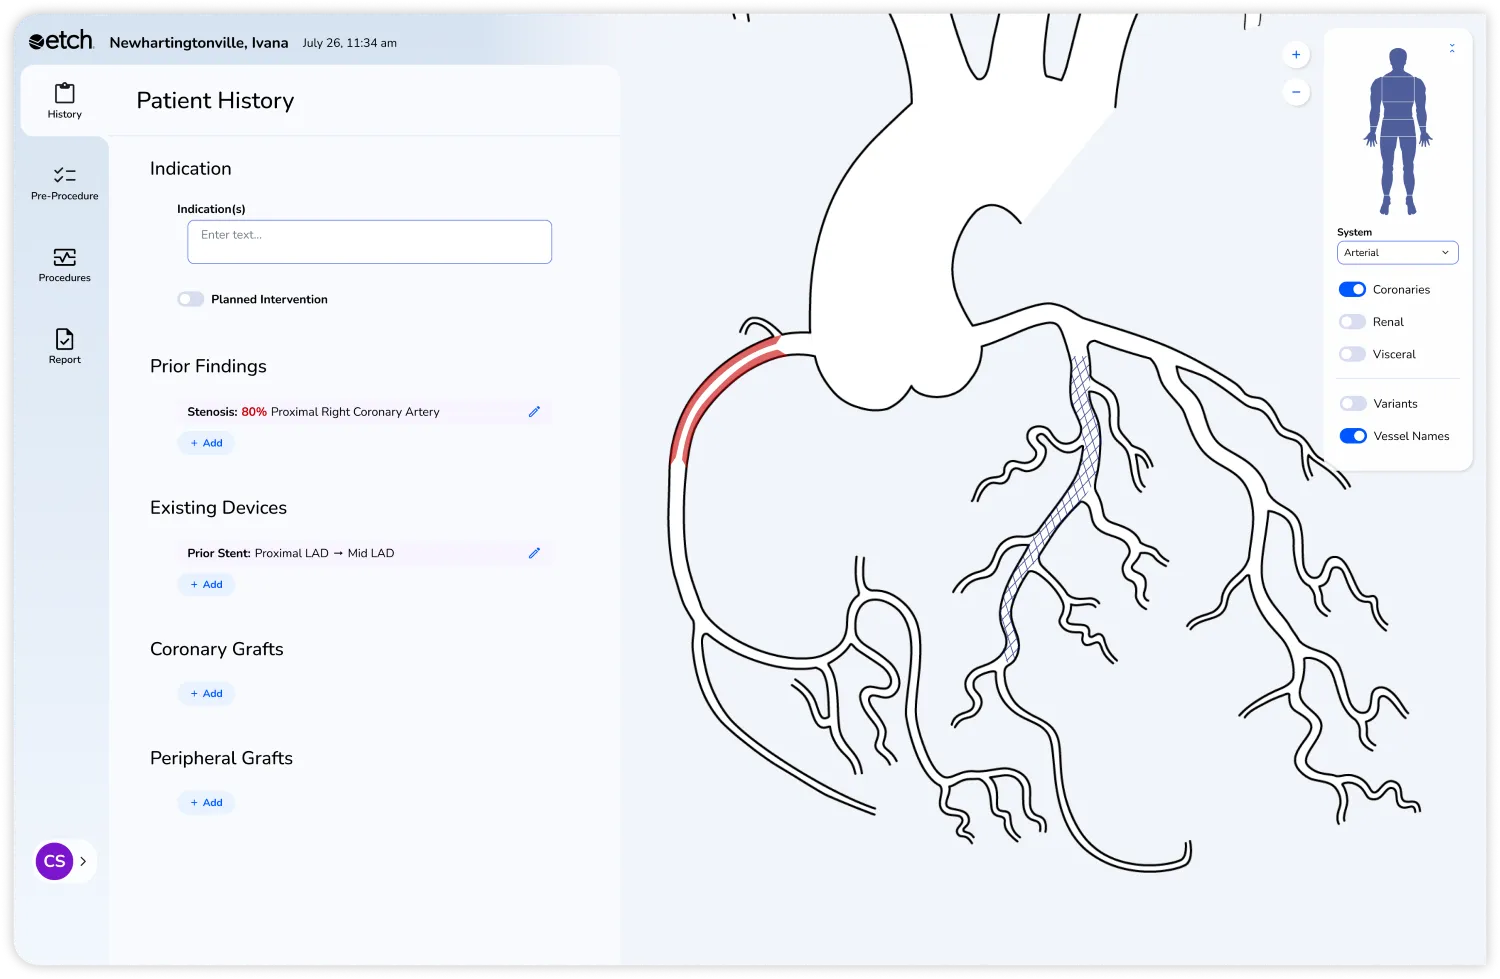Screen dimensions: 1500x979
Task: Select the History sidebar icon
Action: click(x=64, y=98)
